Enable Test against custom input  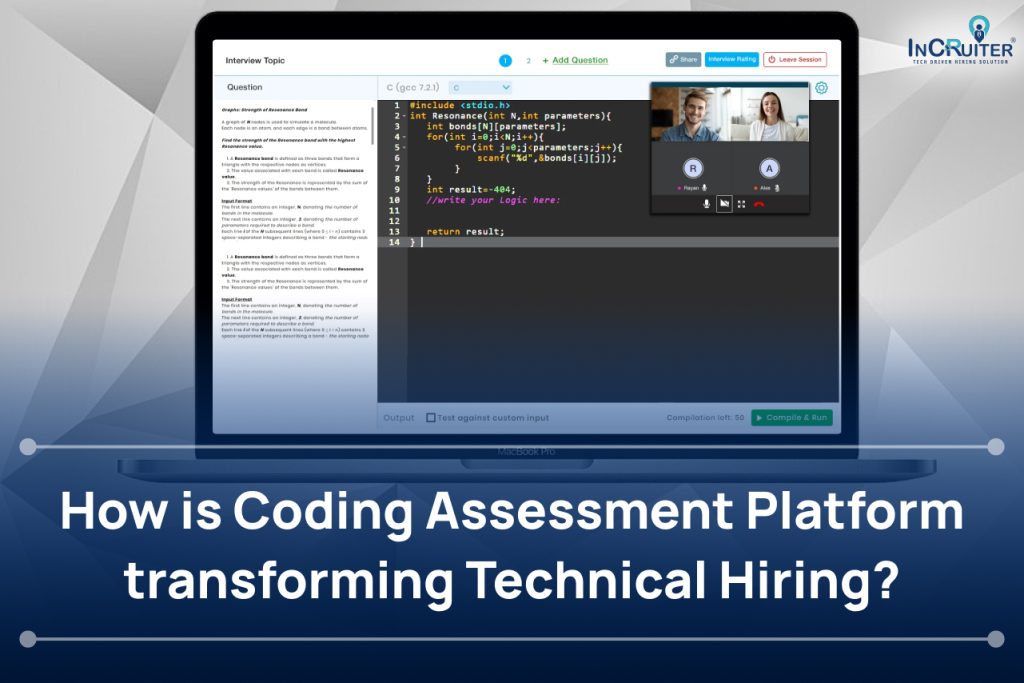click(430, 417)
